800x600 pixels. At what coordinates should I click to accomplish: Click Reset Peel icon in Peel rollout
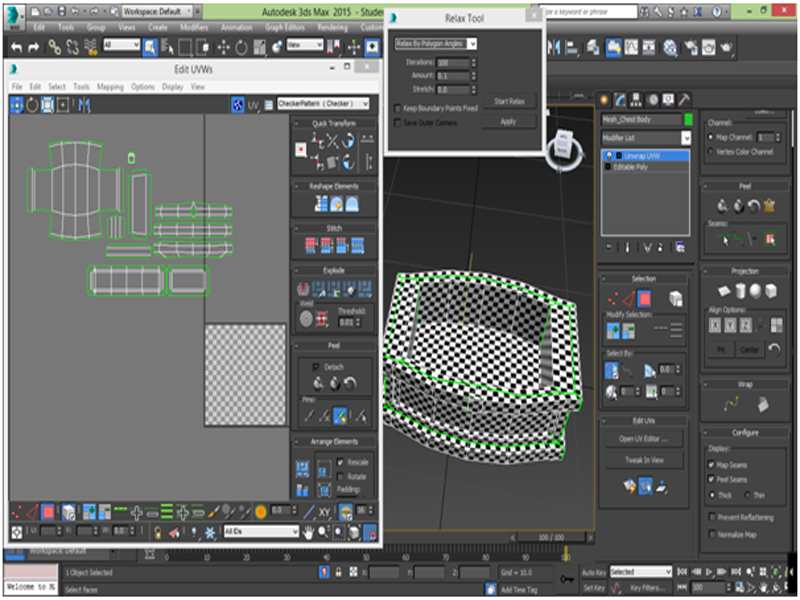tap(754, 206)
